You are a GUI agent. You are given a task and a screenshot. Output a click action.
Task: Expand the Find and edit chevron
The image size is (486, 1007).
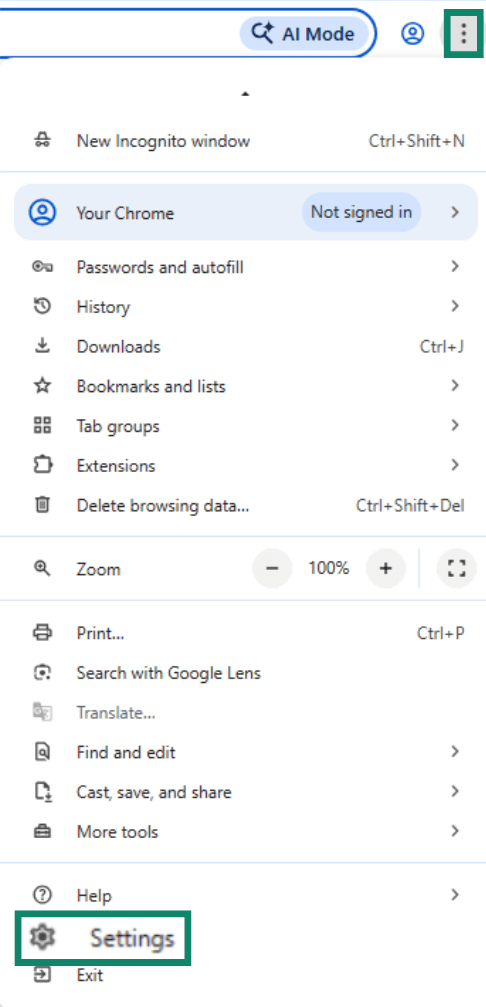pos(455,752)
